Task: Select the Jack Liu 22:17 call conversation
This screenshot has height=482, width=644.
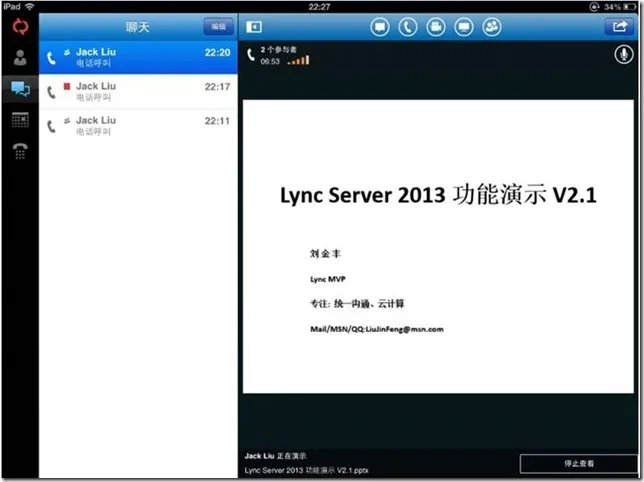Action: coord(138,91)
